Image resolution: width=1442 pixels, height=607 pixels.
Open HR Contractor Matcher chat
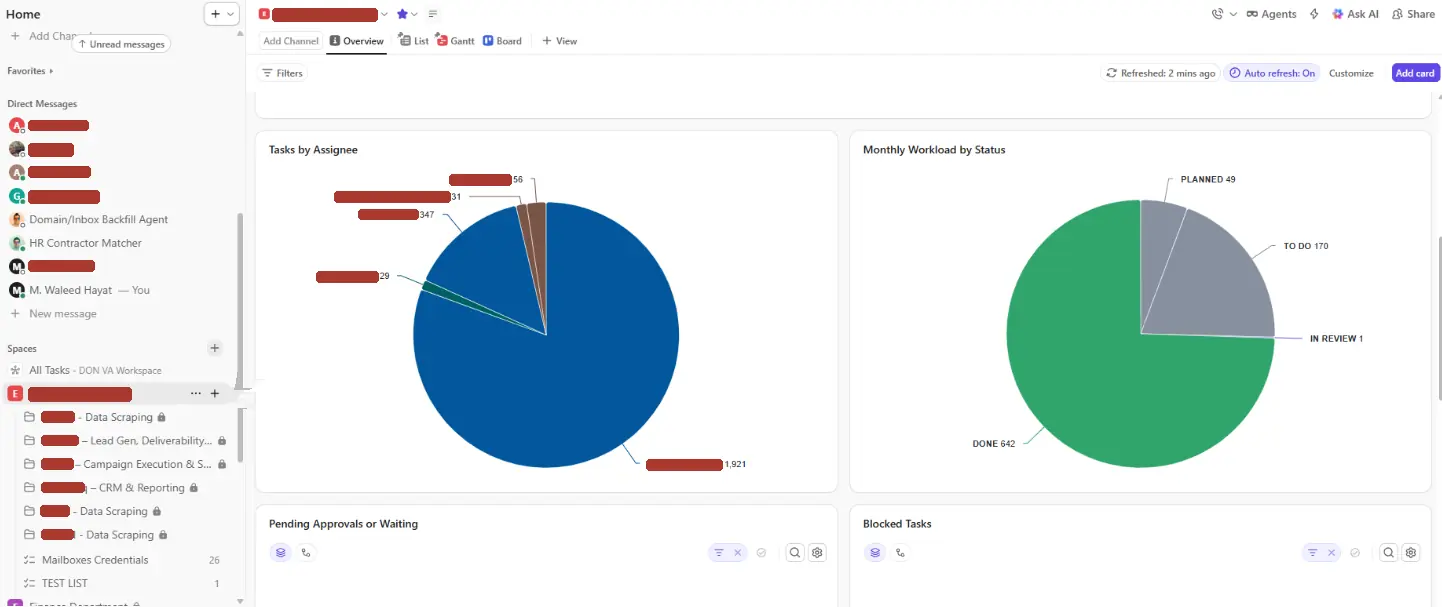point(85,243)
